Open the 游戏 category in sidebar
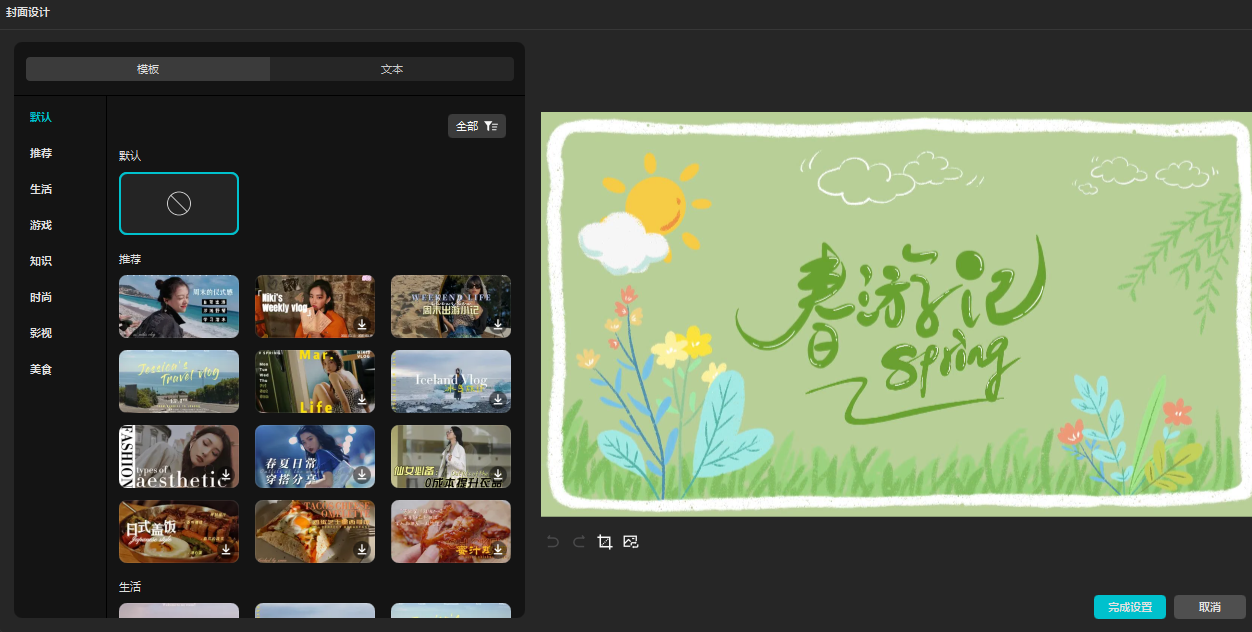The image size is (1252, 632). (41, 225)
